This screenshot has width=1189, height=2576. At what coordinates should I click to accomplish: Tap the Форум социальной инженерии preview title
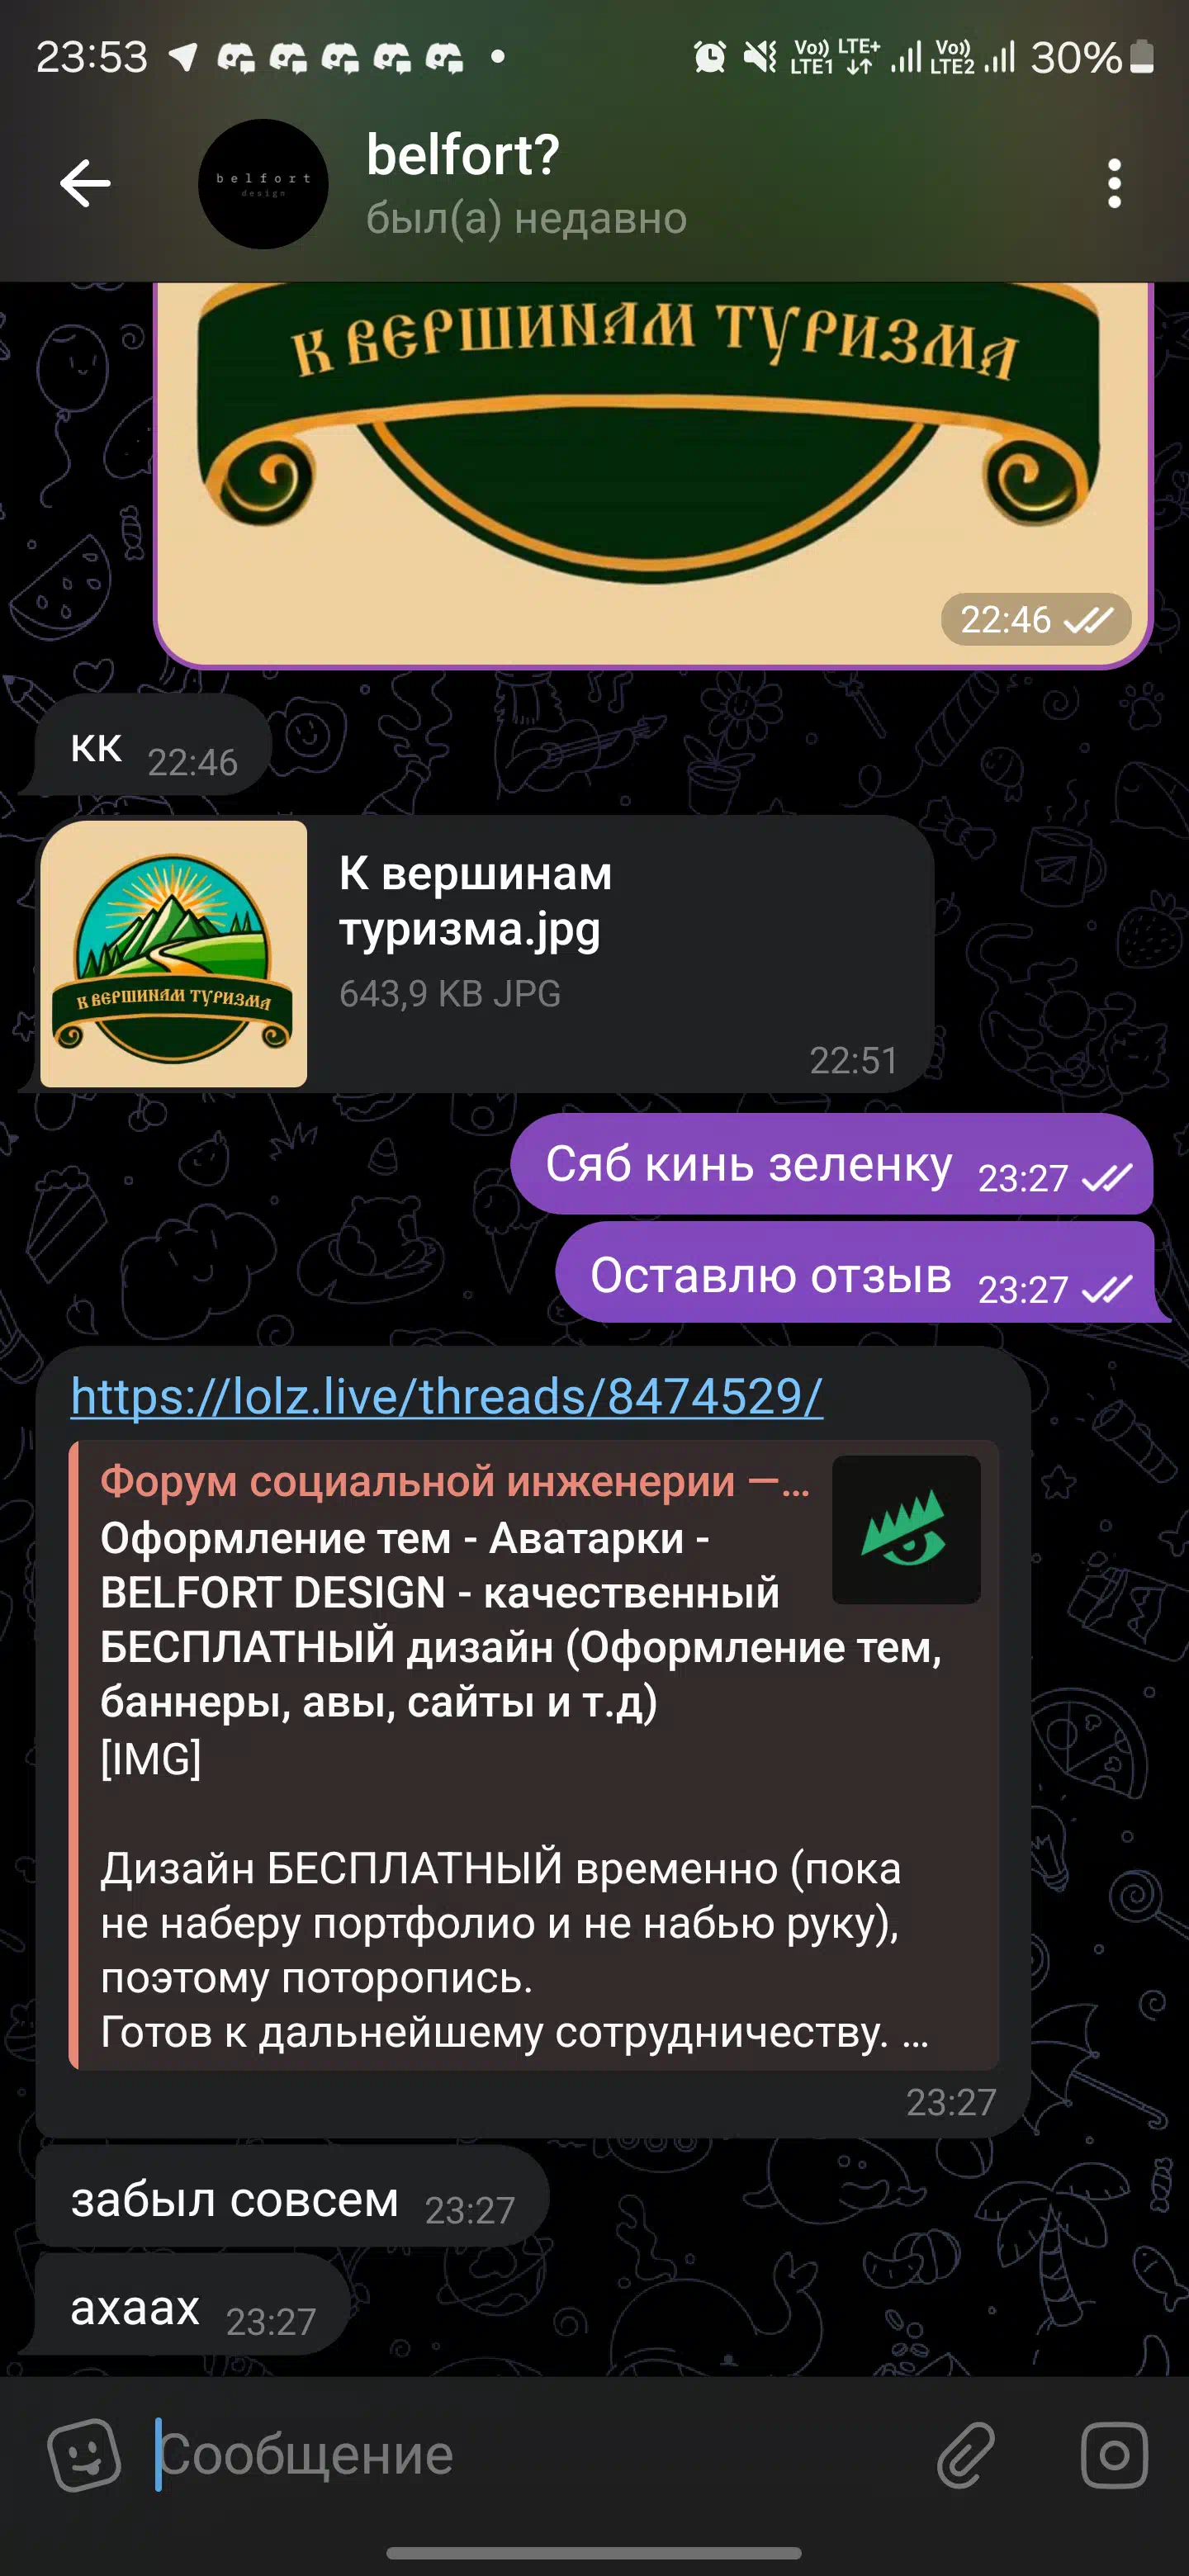pyautogui.click(x=455, y=1482)
